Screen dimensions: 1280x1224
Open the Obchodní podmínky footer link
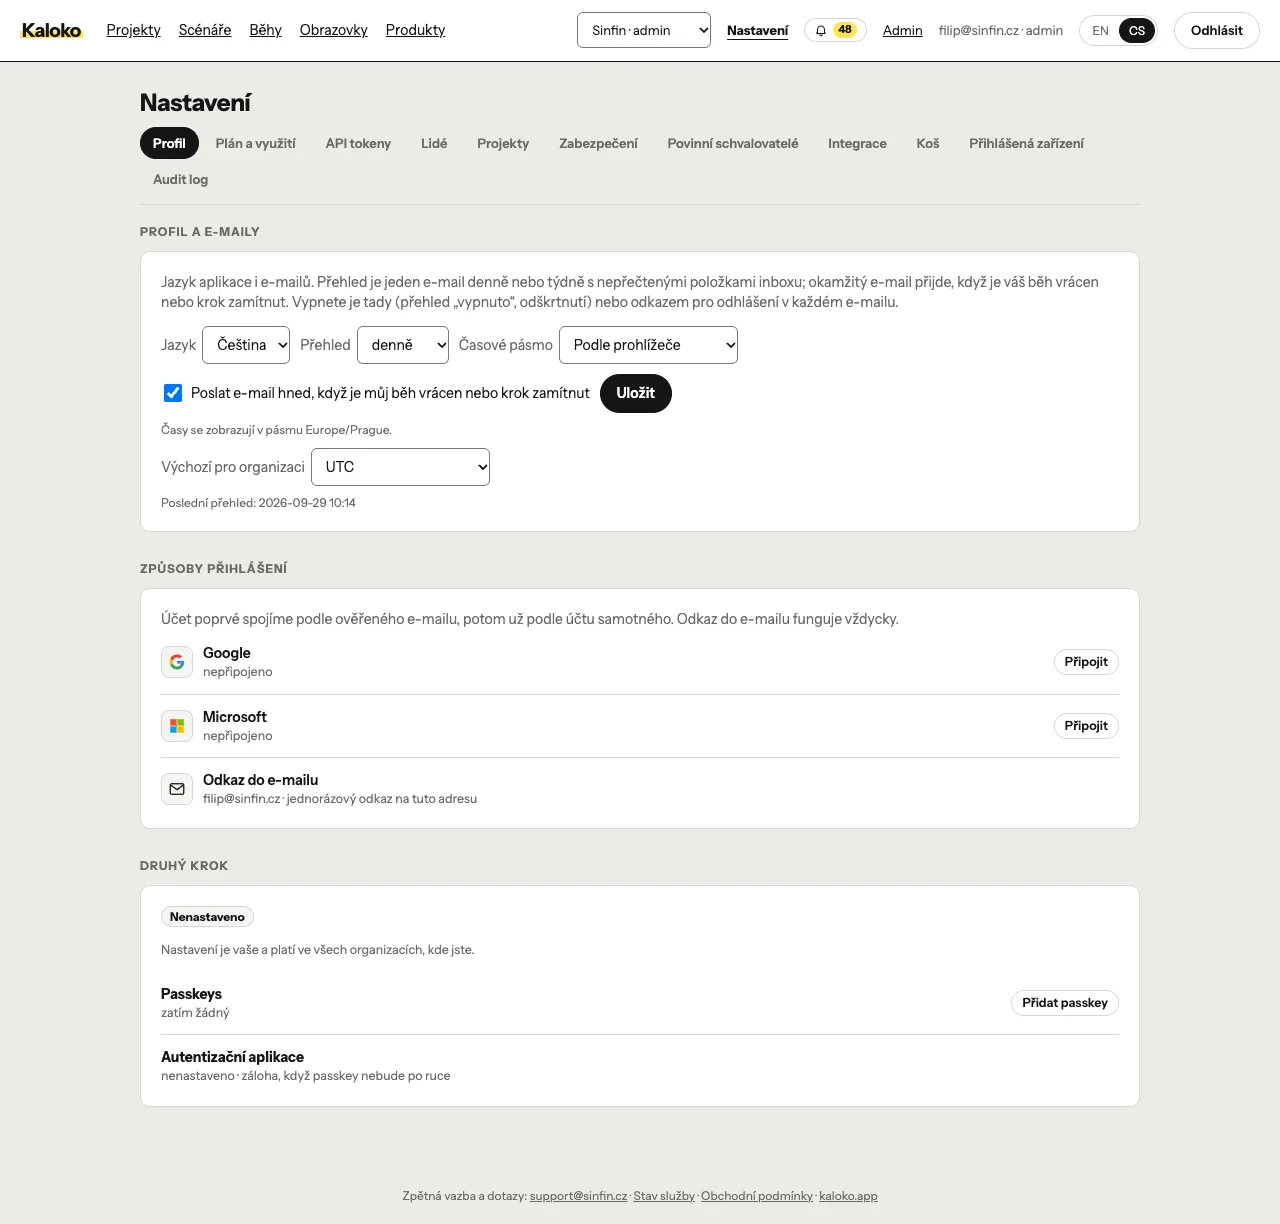pyautogui.click(x=757, y=1196)
